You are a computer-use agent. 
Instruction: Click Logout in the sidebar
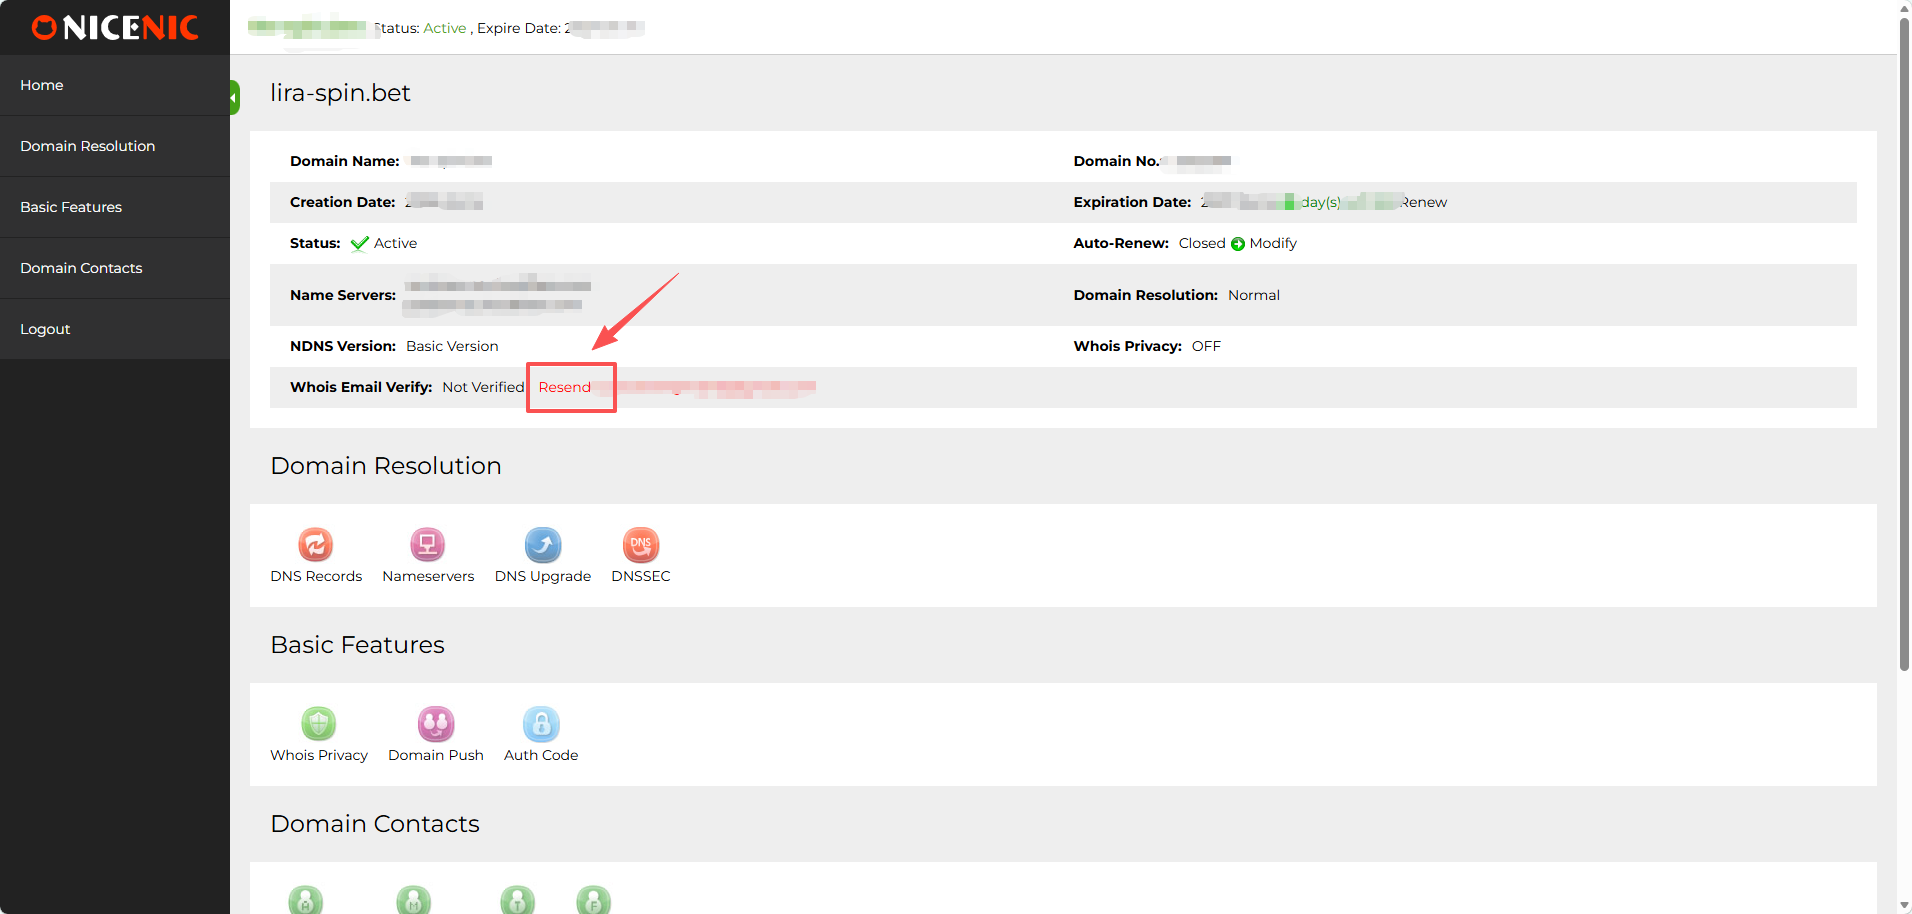(45, 329)
